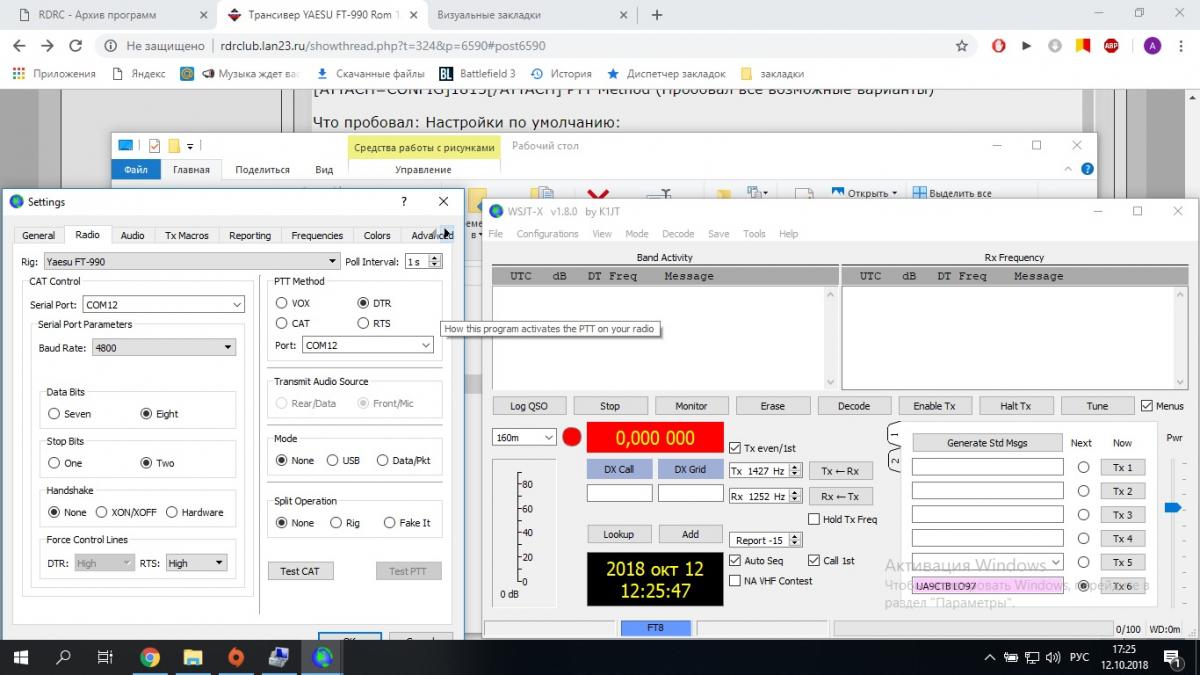Click the Opera extension icon in toolbar
The image size is (1200, 675).
pos(998,46)
